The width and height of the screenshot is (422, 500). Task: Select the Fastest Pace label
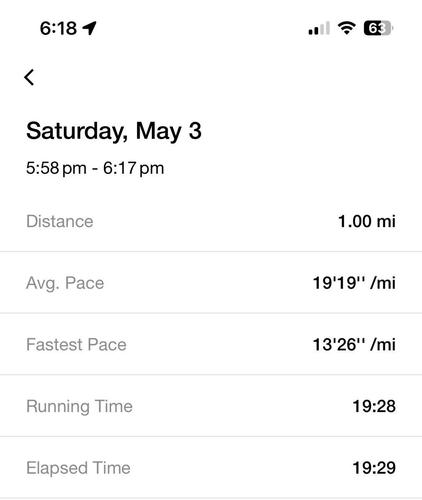click(76, 345)
